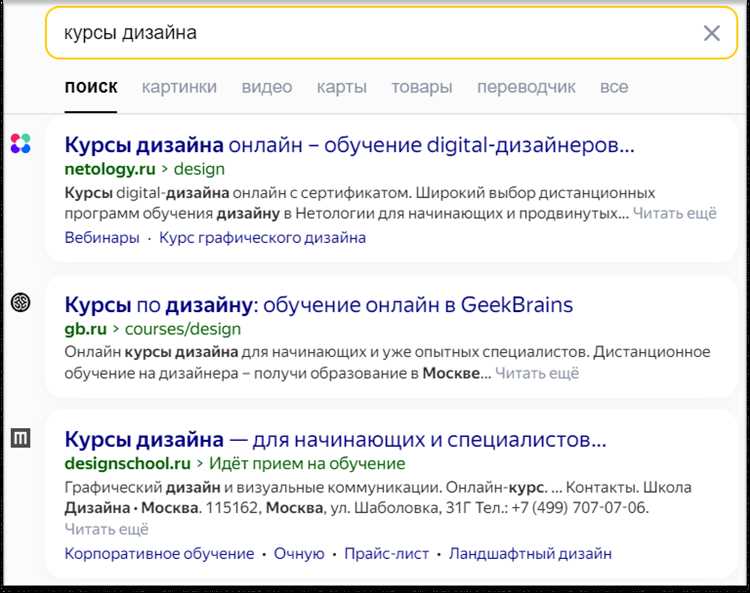Click «Читать ещё» in the Netology snippet
The image size is (750, 593).
(x=675, y=213)
